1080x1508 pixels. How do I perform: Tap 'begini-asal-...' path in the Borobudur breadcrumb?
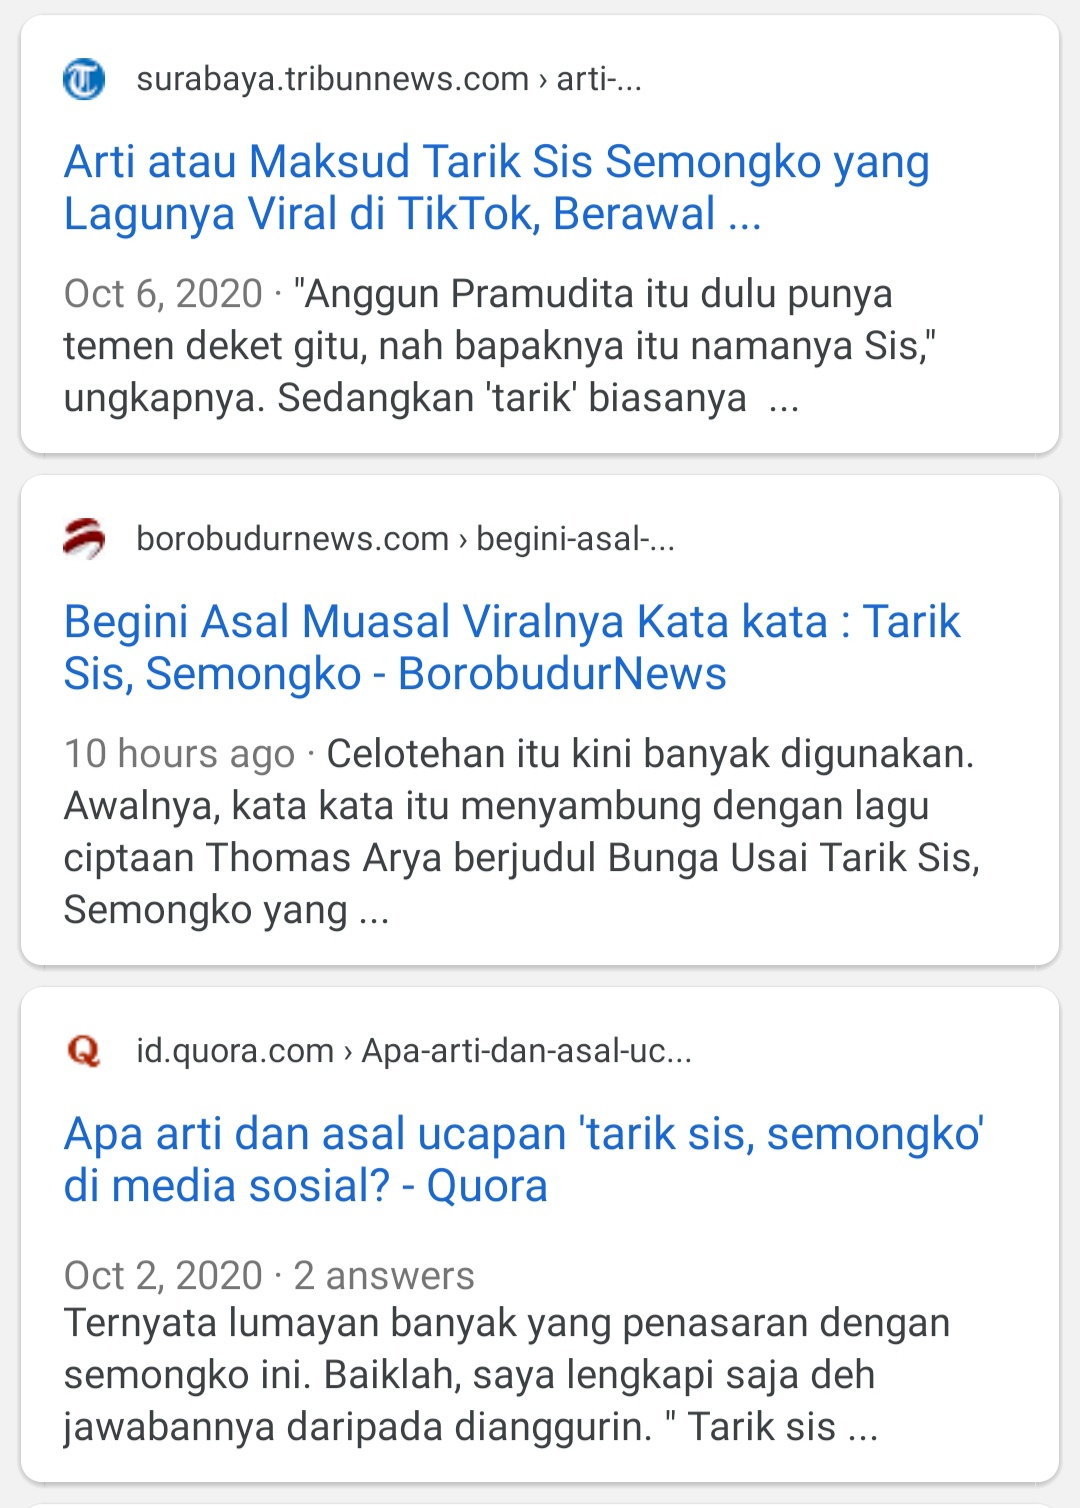pyautogui.click(x=575, y=539)
